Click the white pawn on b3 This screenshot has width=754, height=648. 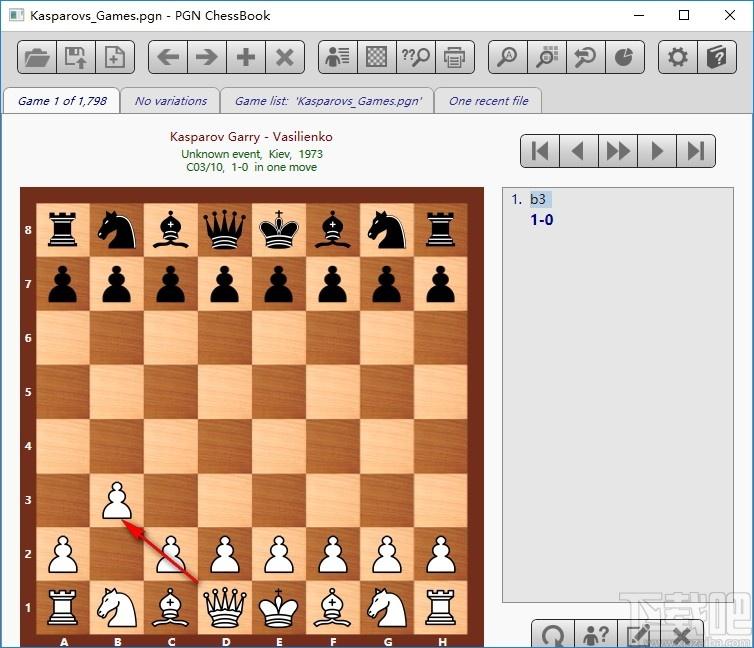117,500
